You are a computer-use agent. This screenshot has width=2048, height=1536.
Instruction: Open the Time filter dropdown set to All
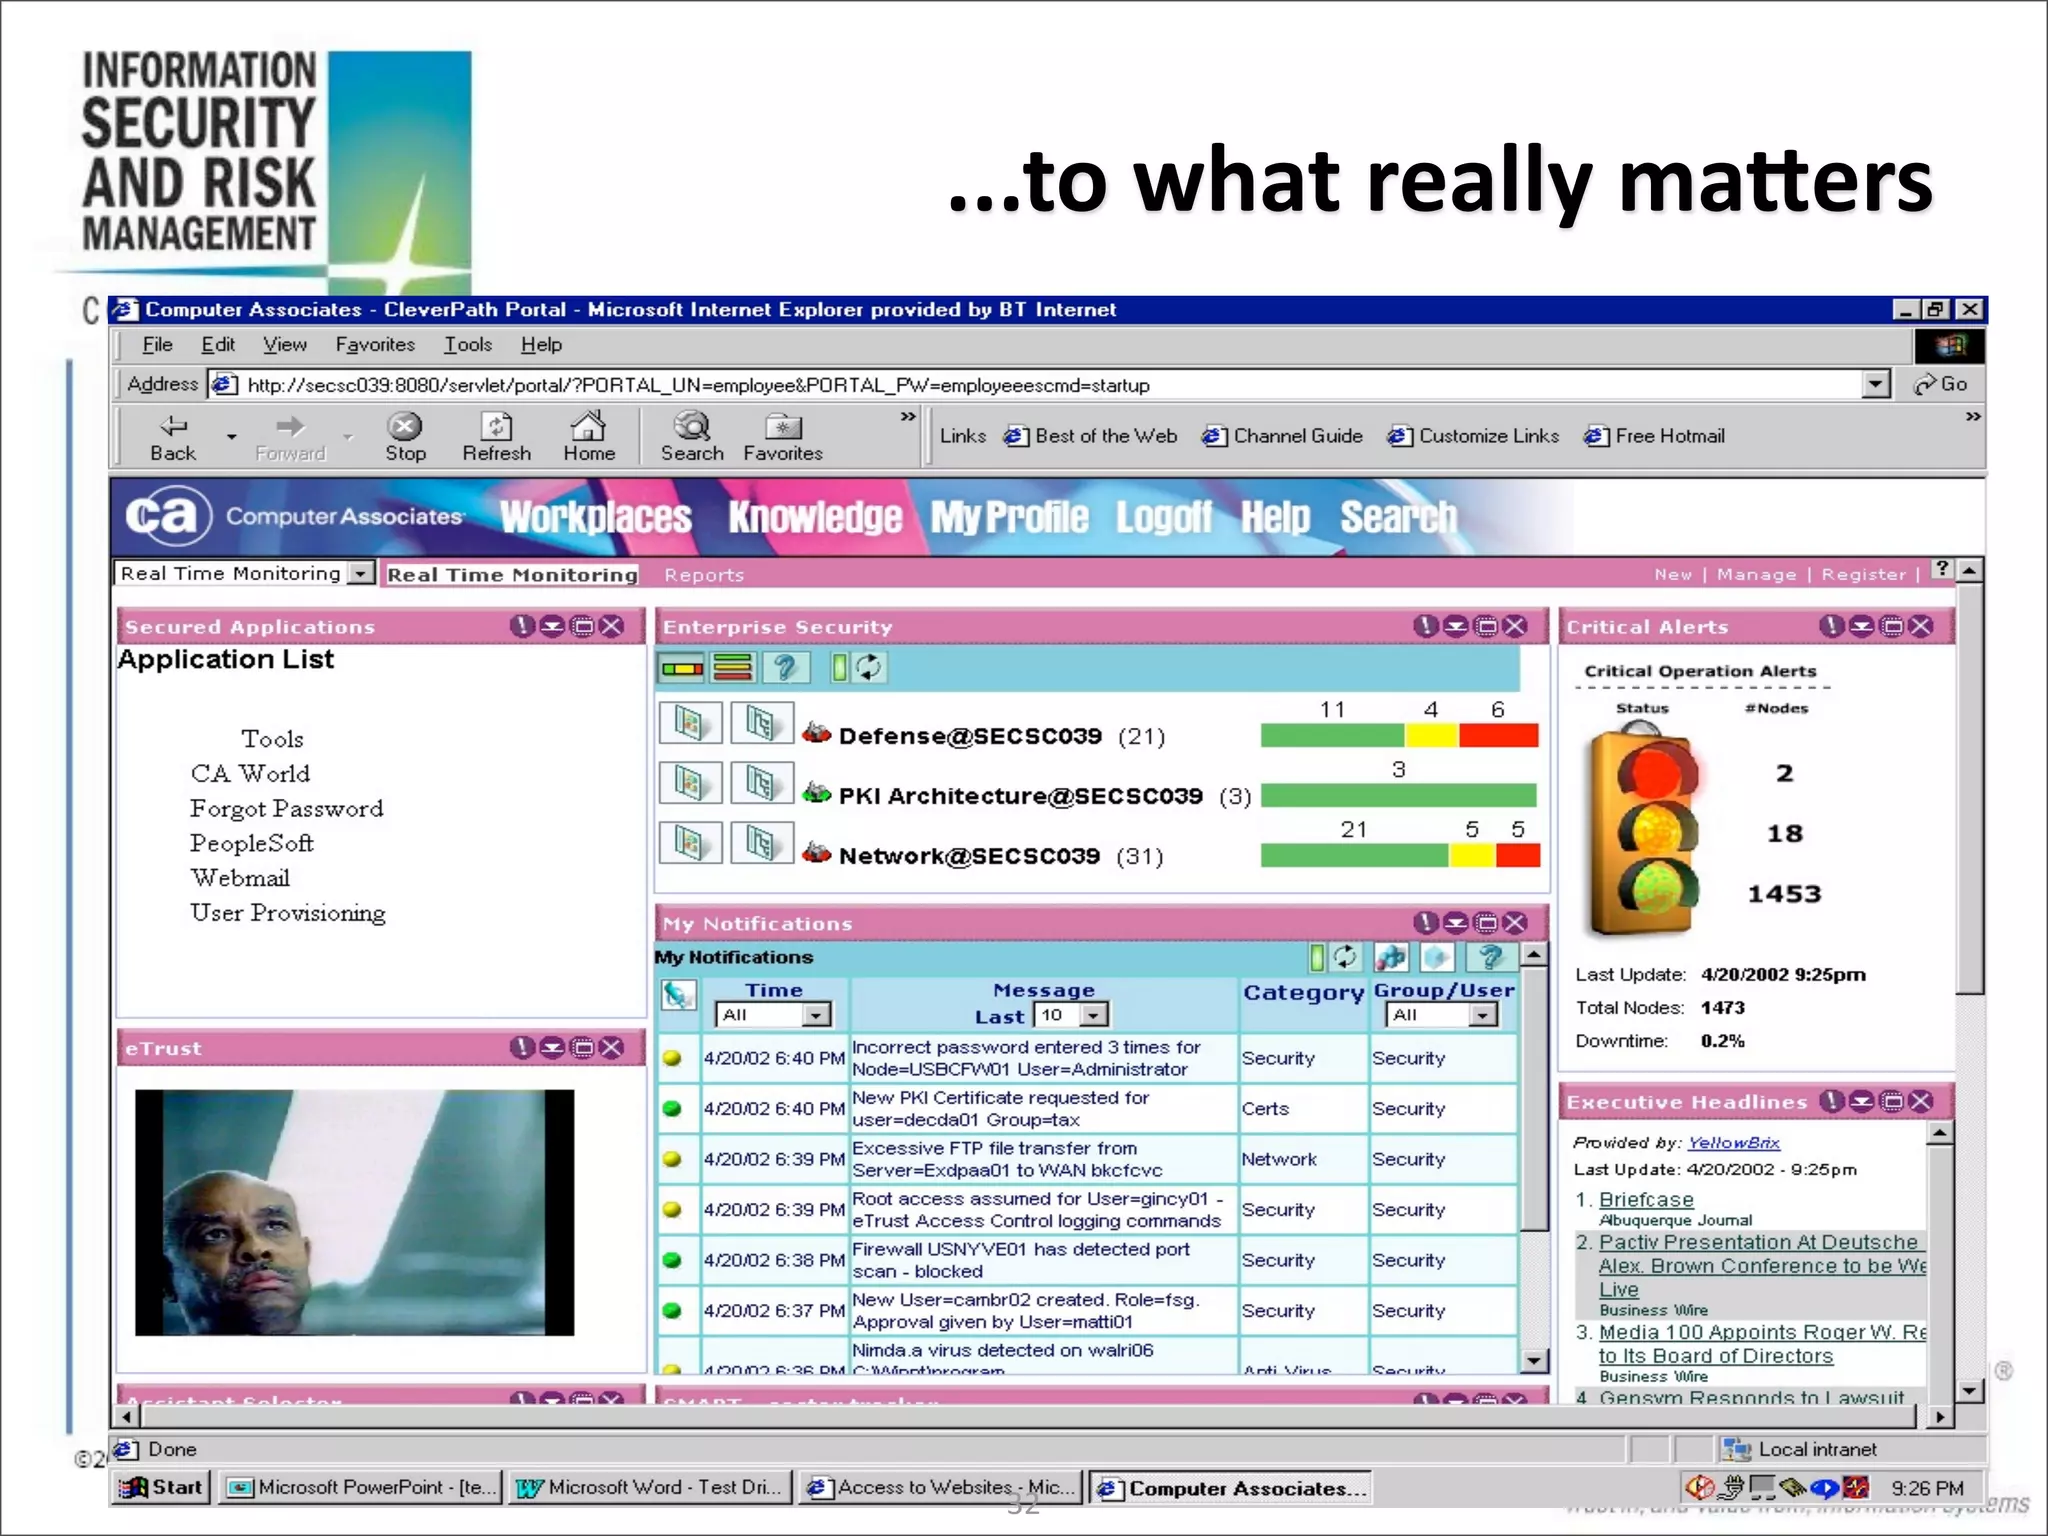[x=816, y=1015]
